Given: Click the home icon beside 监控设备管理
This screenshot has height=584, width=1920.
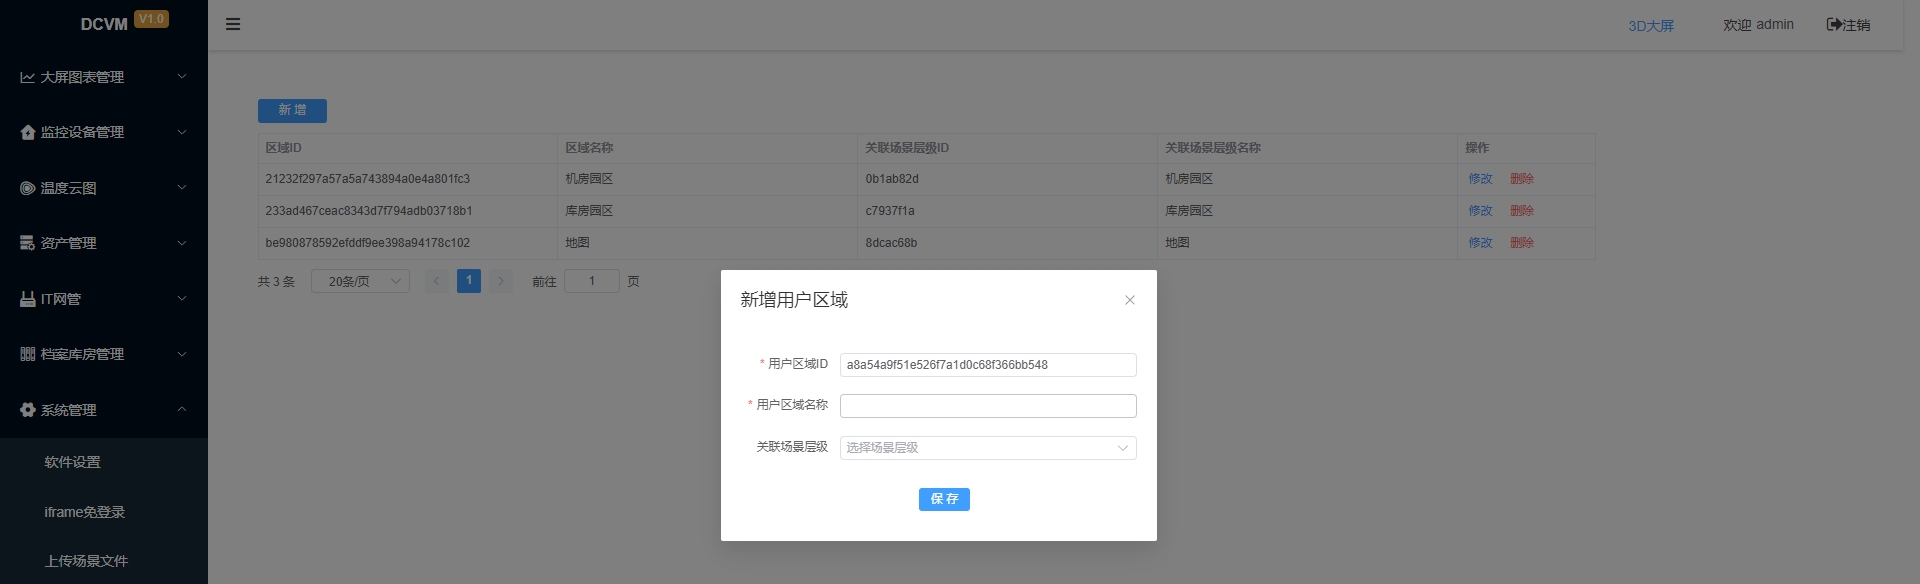Looking at the screenshot, I should (27, 132).
